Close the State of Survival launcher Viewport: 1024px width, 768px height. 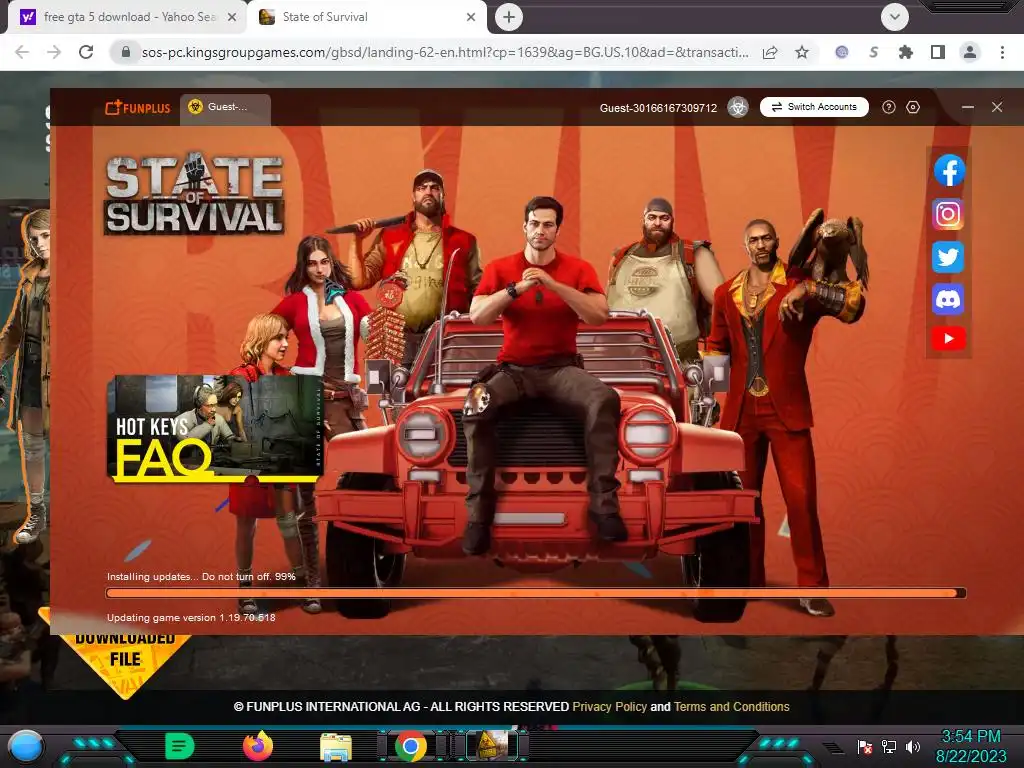[997, 107]
